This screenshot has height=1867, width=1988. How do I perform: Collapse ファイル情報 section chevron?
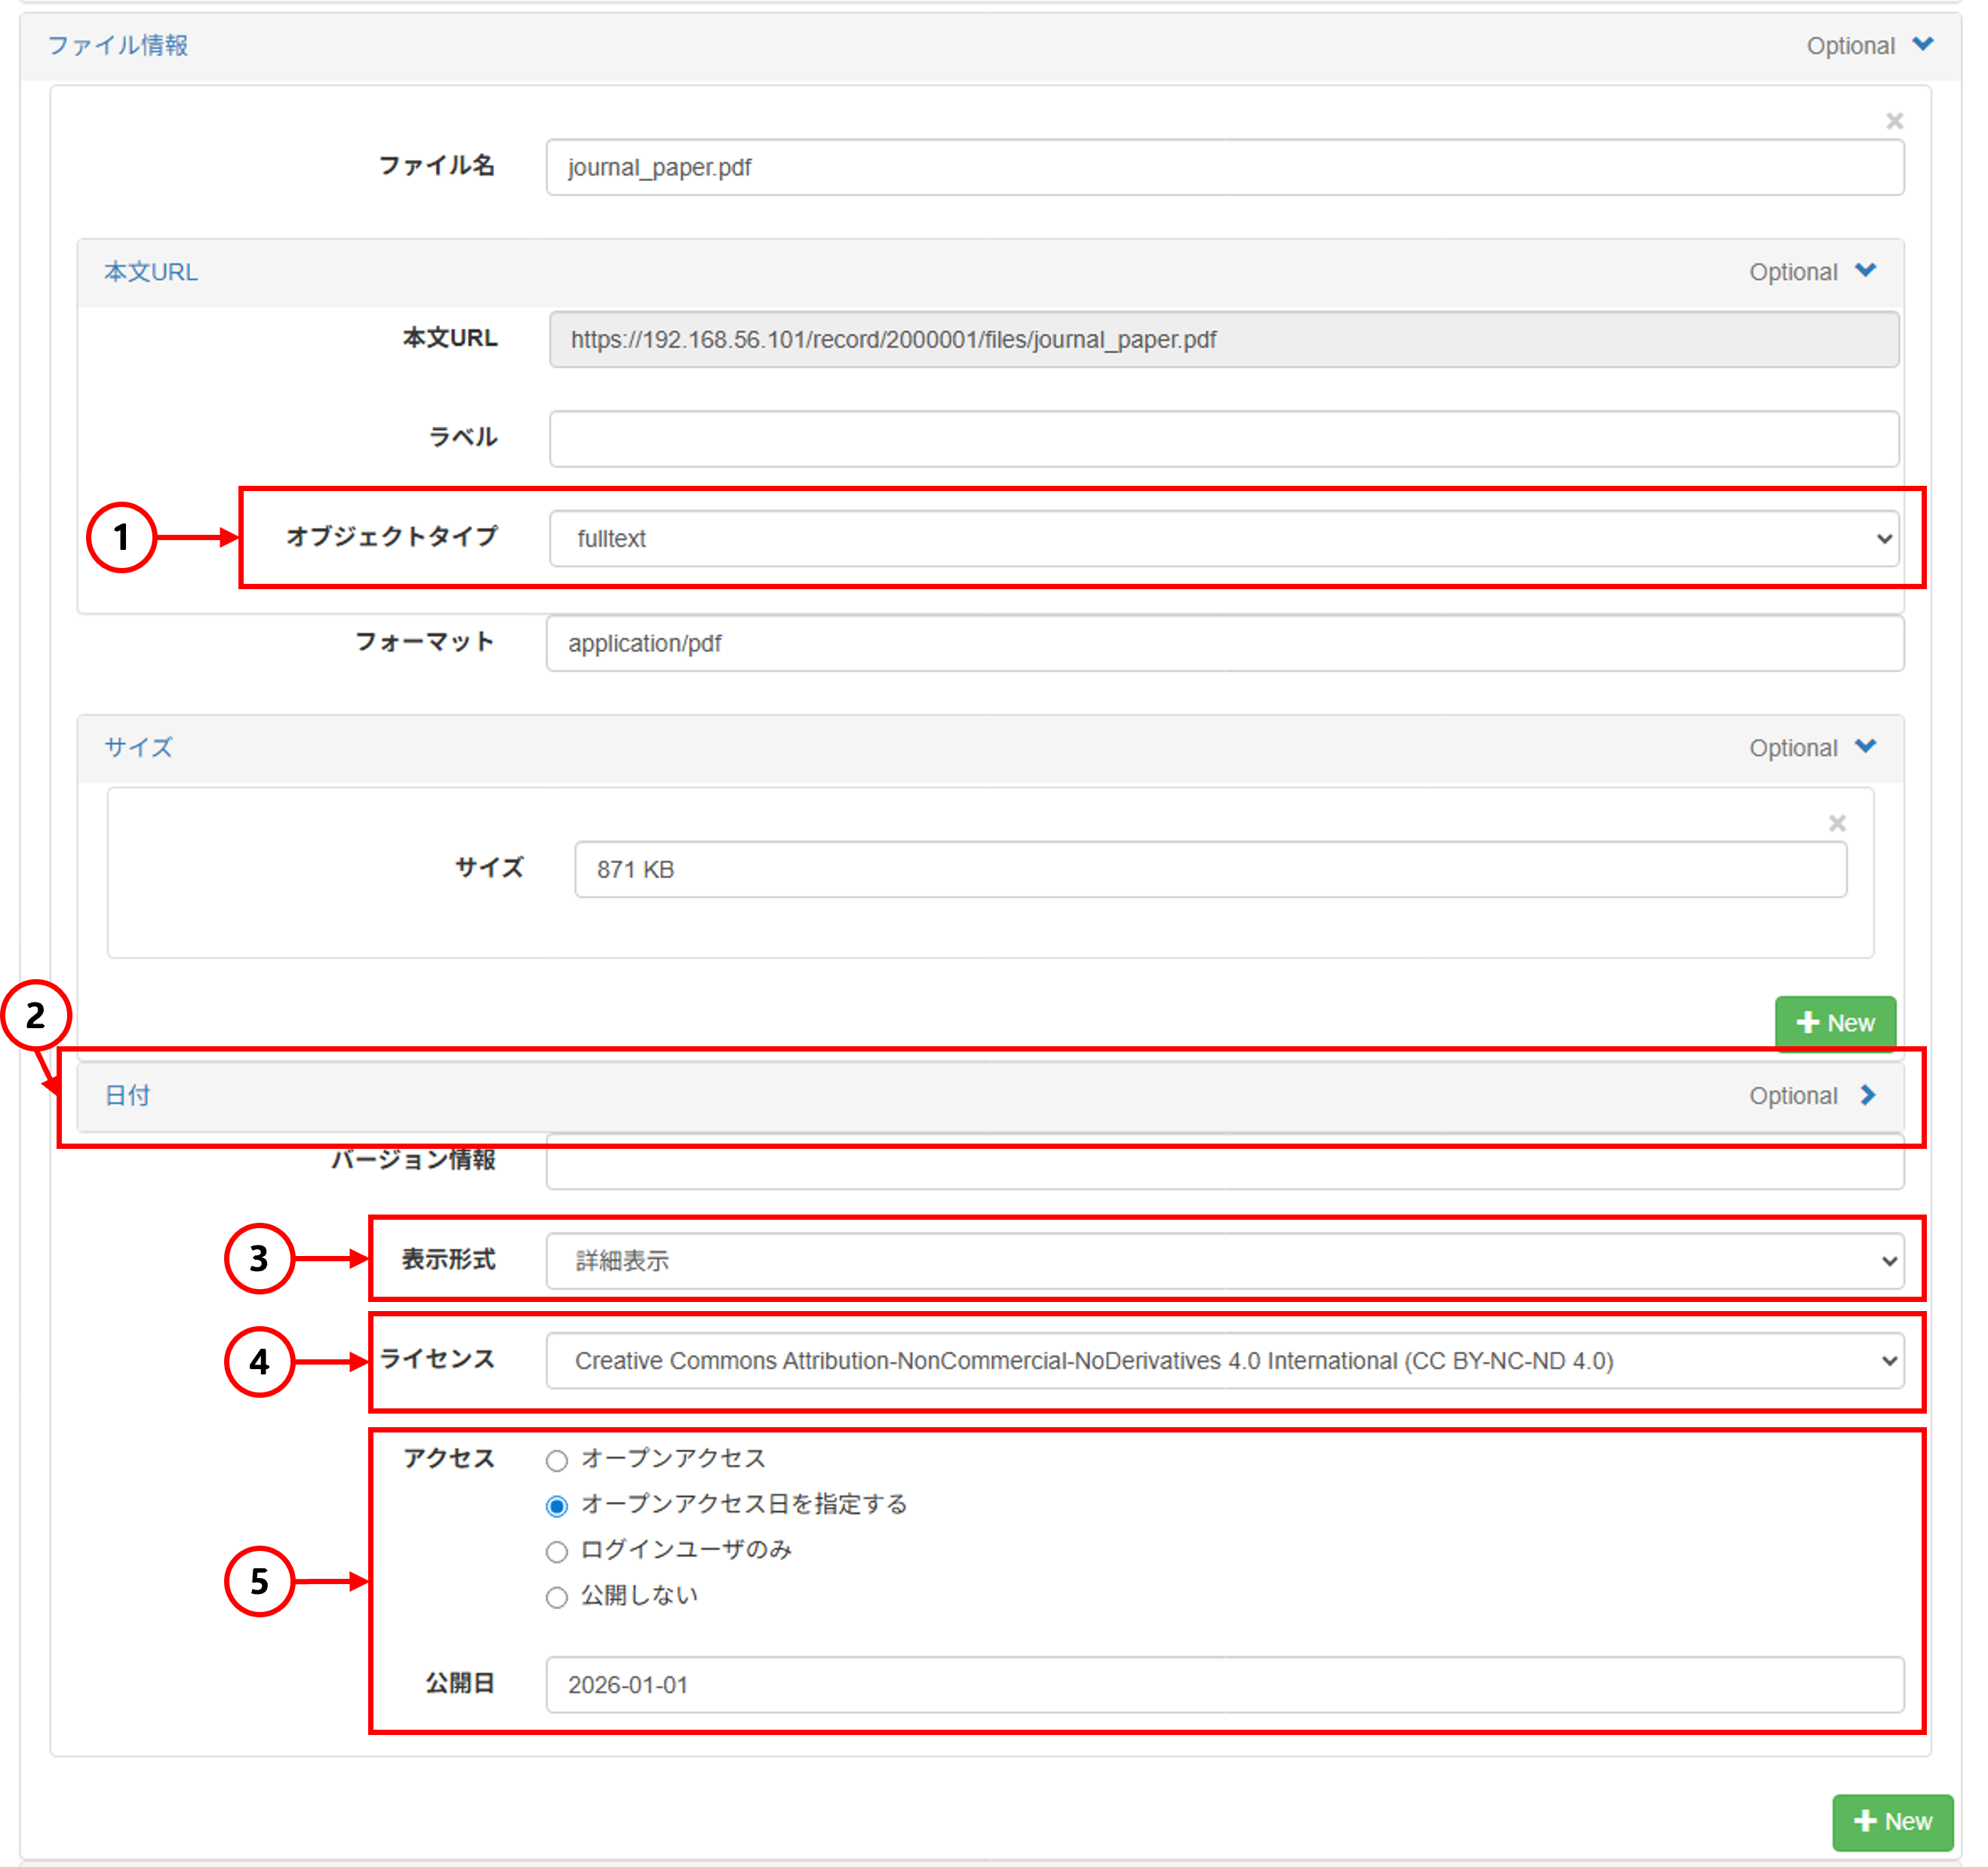click(1922, 45)
